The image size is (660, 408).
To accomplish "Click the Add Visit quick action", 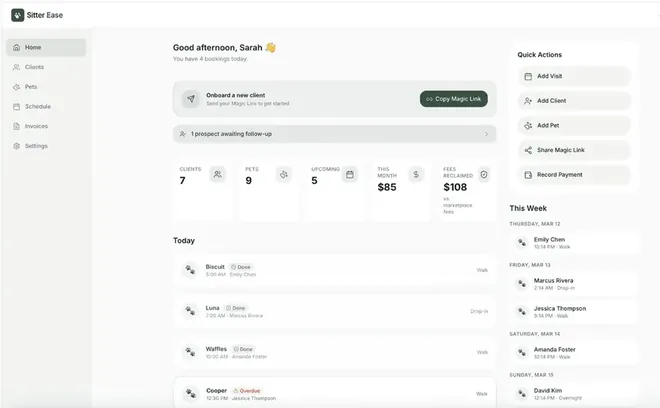I will point(574,76).
